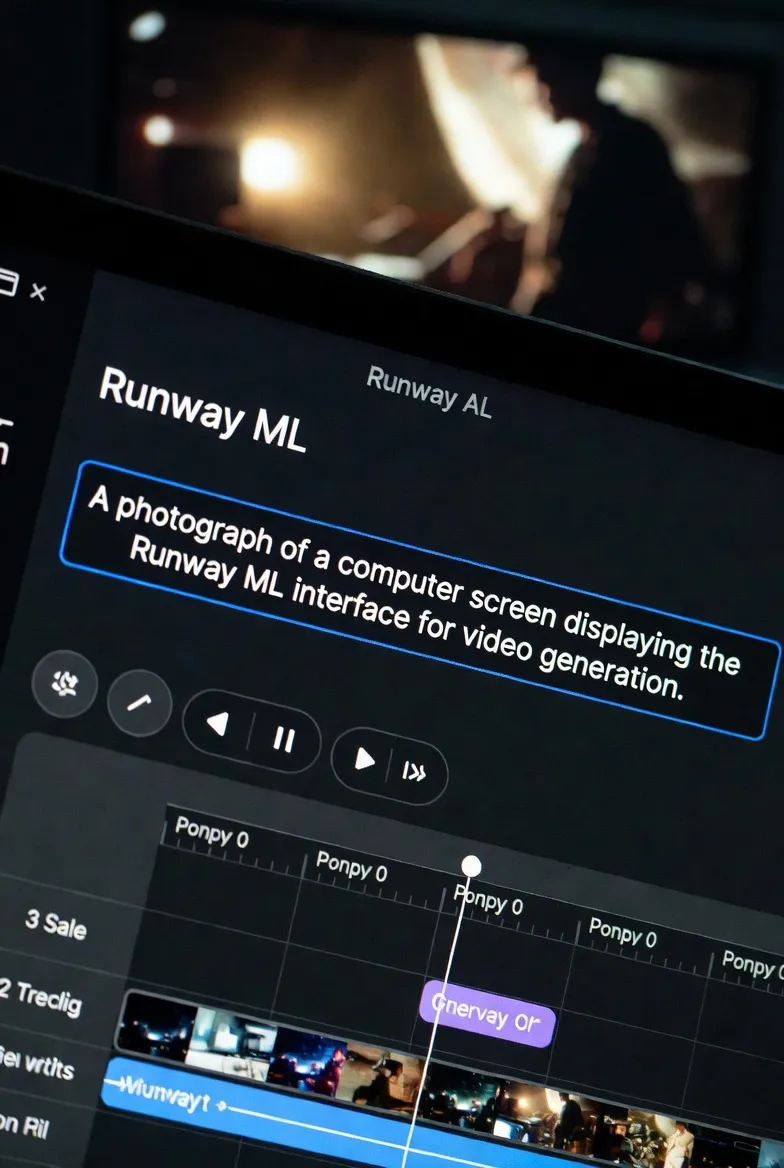Start playback with the play triangle
Screen dimensions: 784x1168
pyautogui.click(x=364, y=759)
